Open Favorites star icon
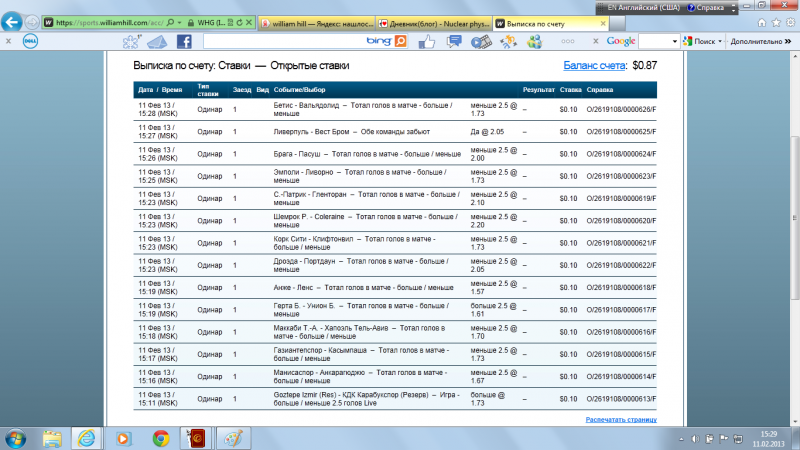The image size is (800, 450). coord(776,22)
